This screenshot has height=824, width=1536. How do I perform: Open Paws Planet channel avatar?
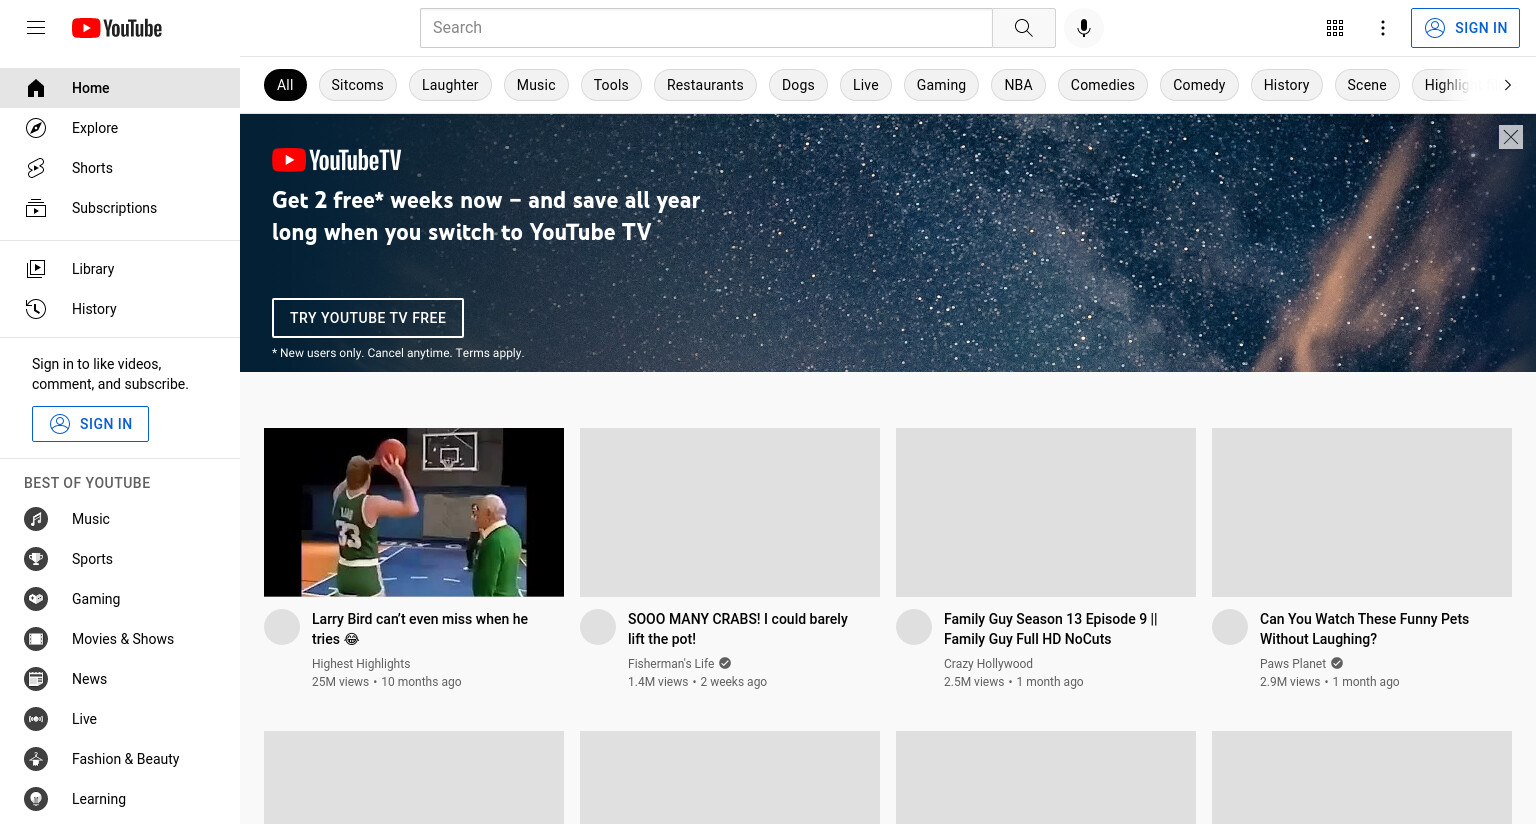pyautogui.click(x=1230, y=627)
